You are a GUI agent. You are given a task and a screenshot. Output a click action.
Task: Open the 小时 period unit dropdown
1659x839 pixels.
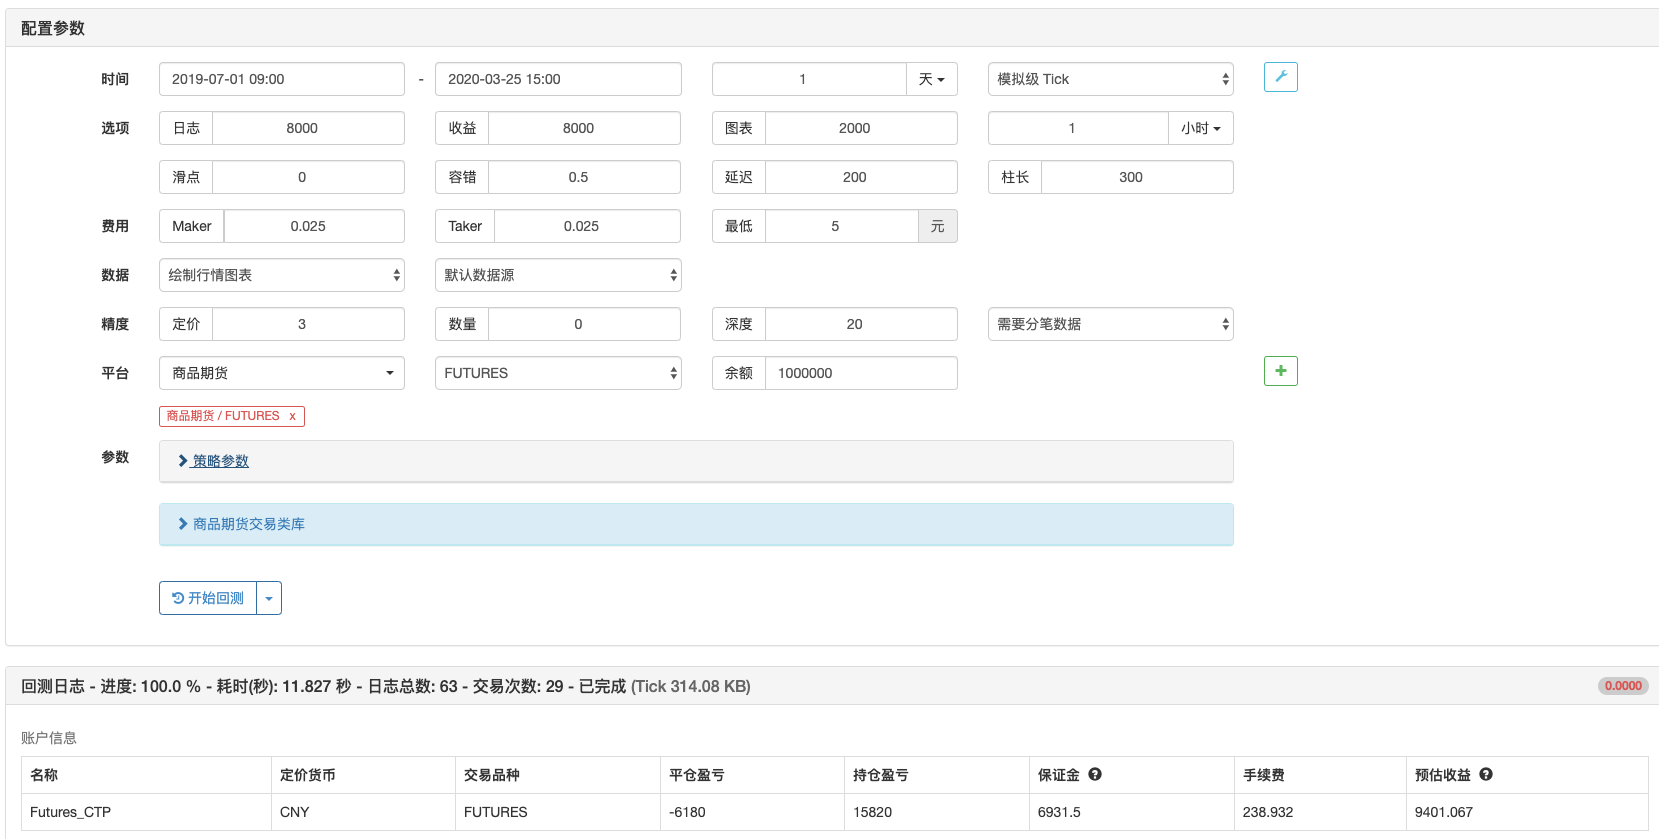coord(1200,128)
